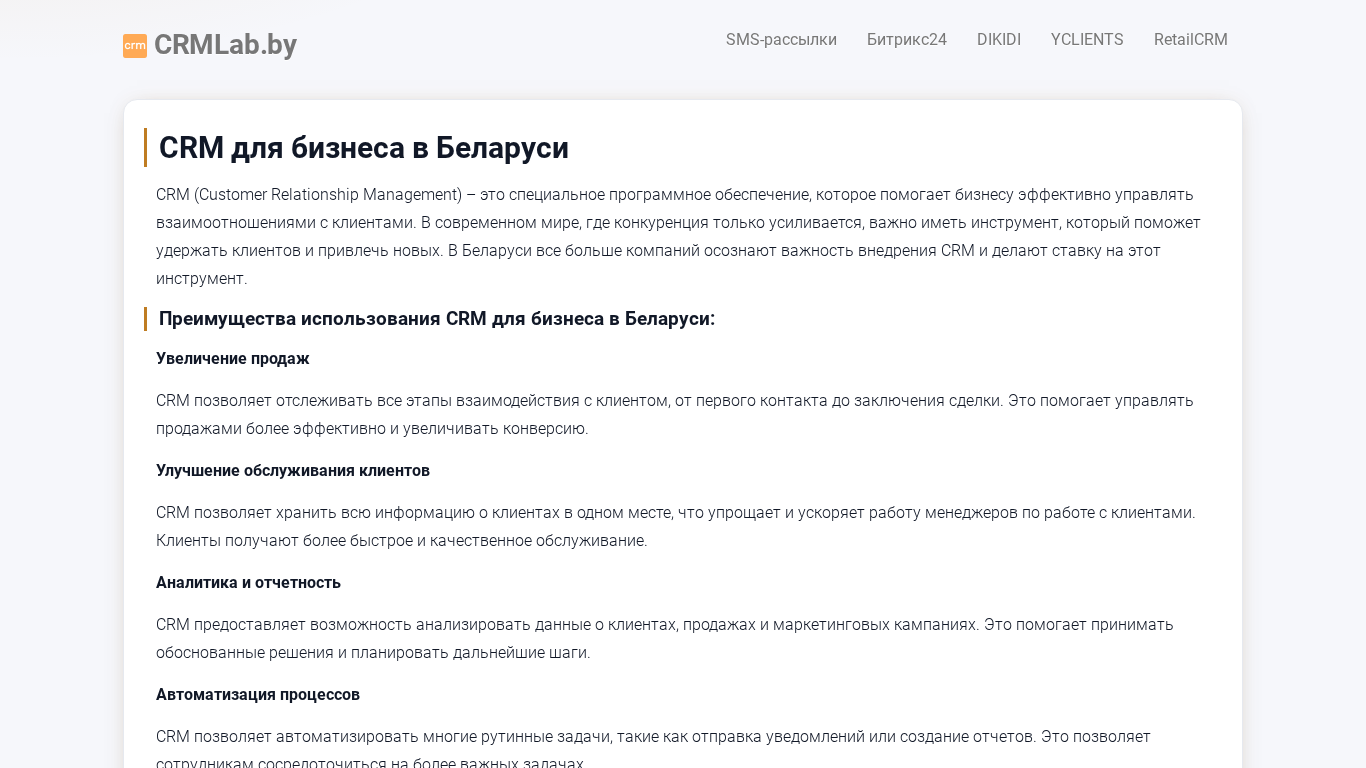Open the CRMLab.by home link

(x=225, y=45)
